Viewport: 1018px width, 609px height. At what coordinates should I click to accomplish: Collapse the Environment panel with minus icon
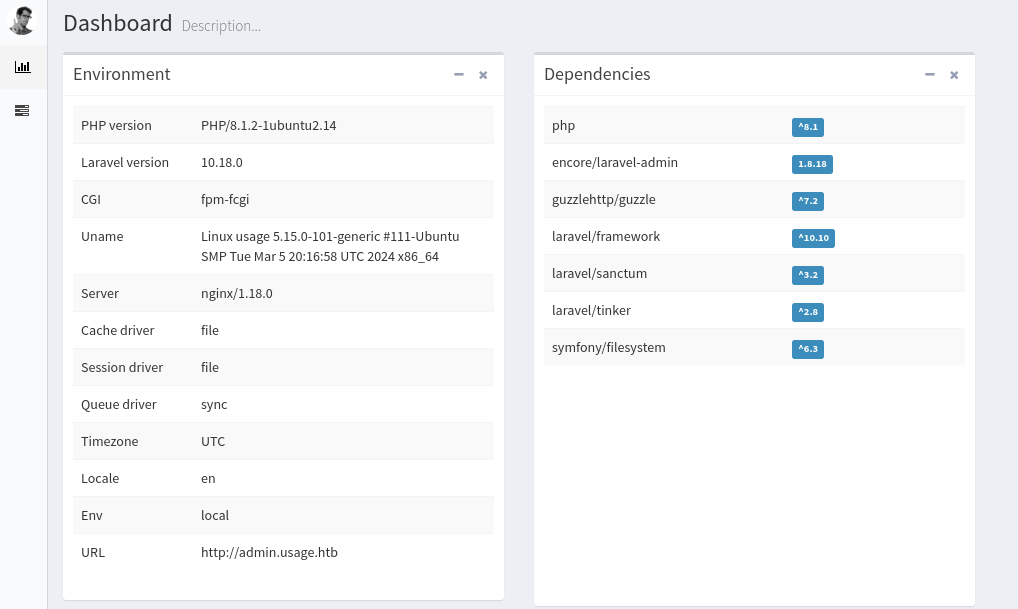click(459, 75)
